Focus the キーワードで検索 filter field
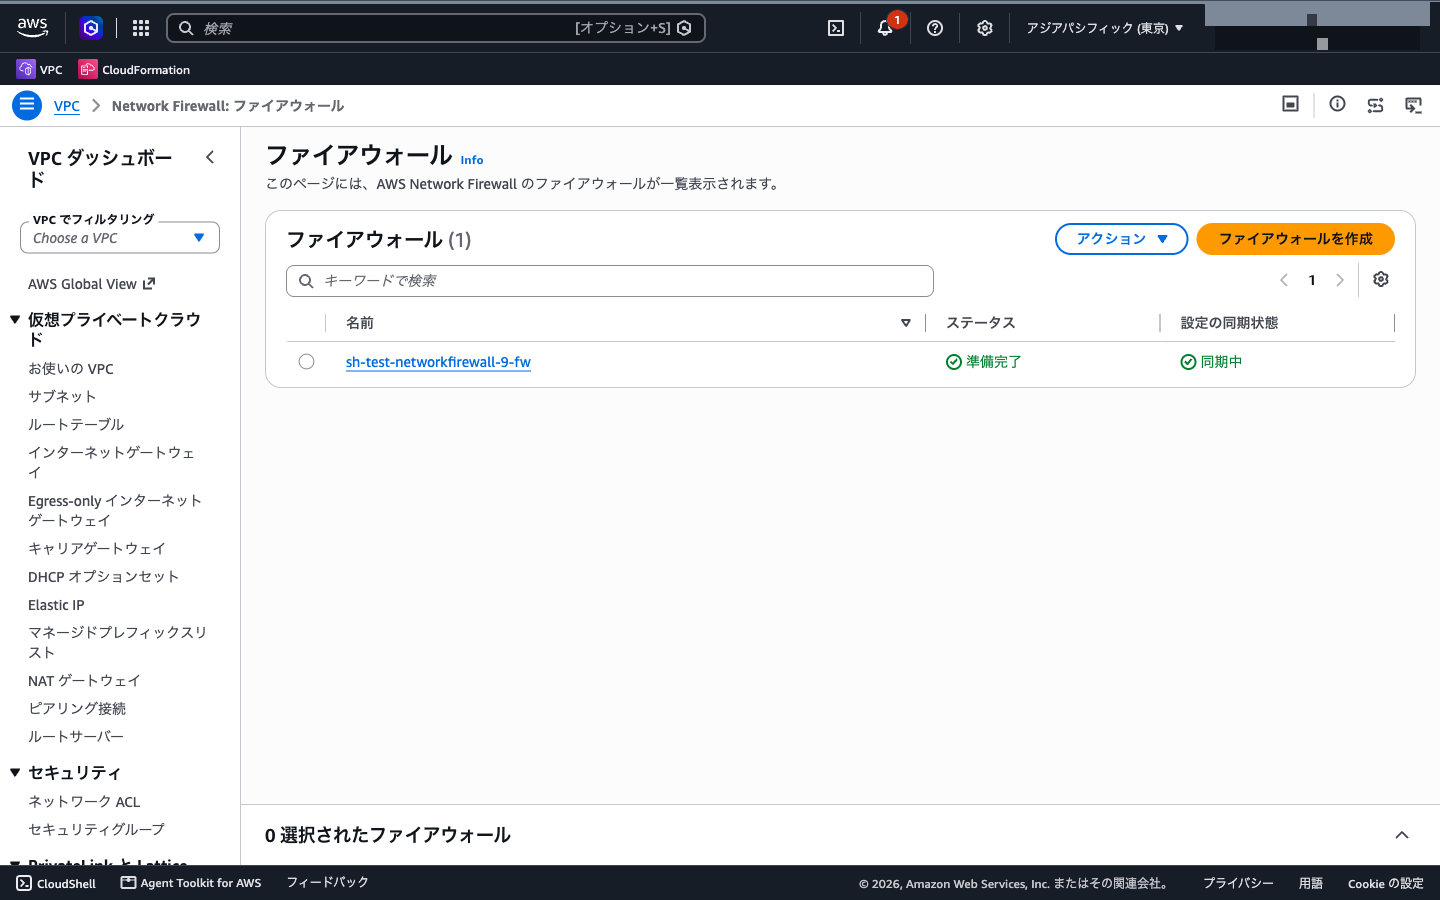This screenshot has width=1440, height=900. pos(610,281)
